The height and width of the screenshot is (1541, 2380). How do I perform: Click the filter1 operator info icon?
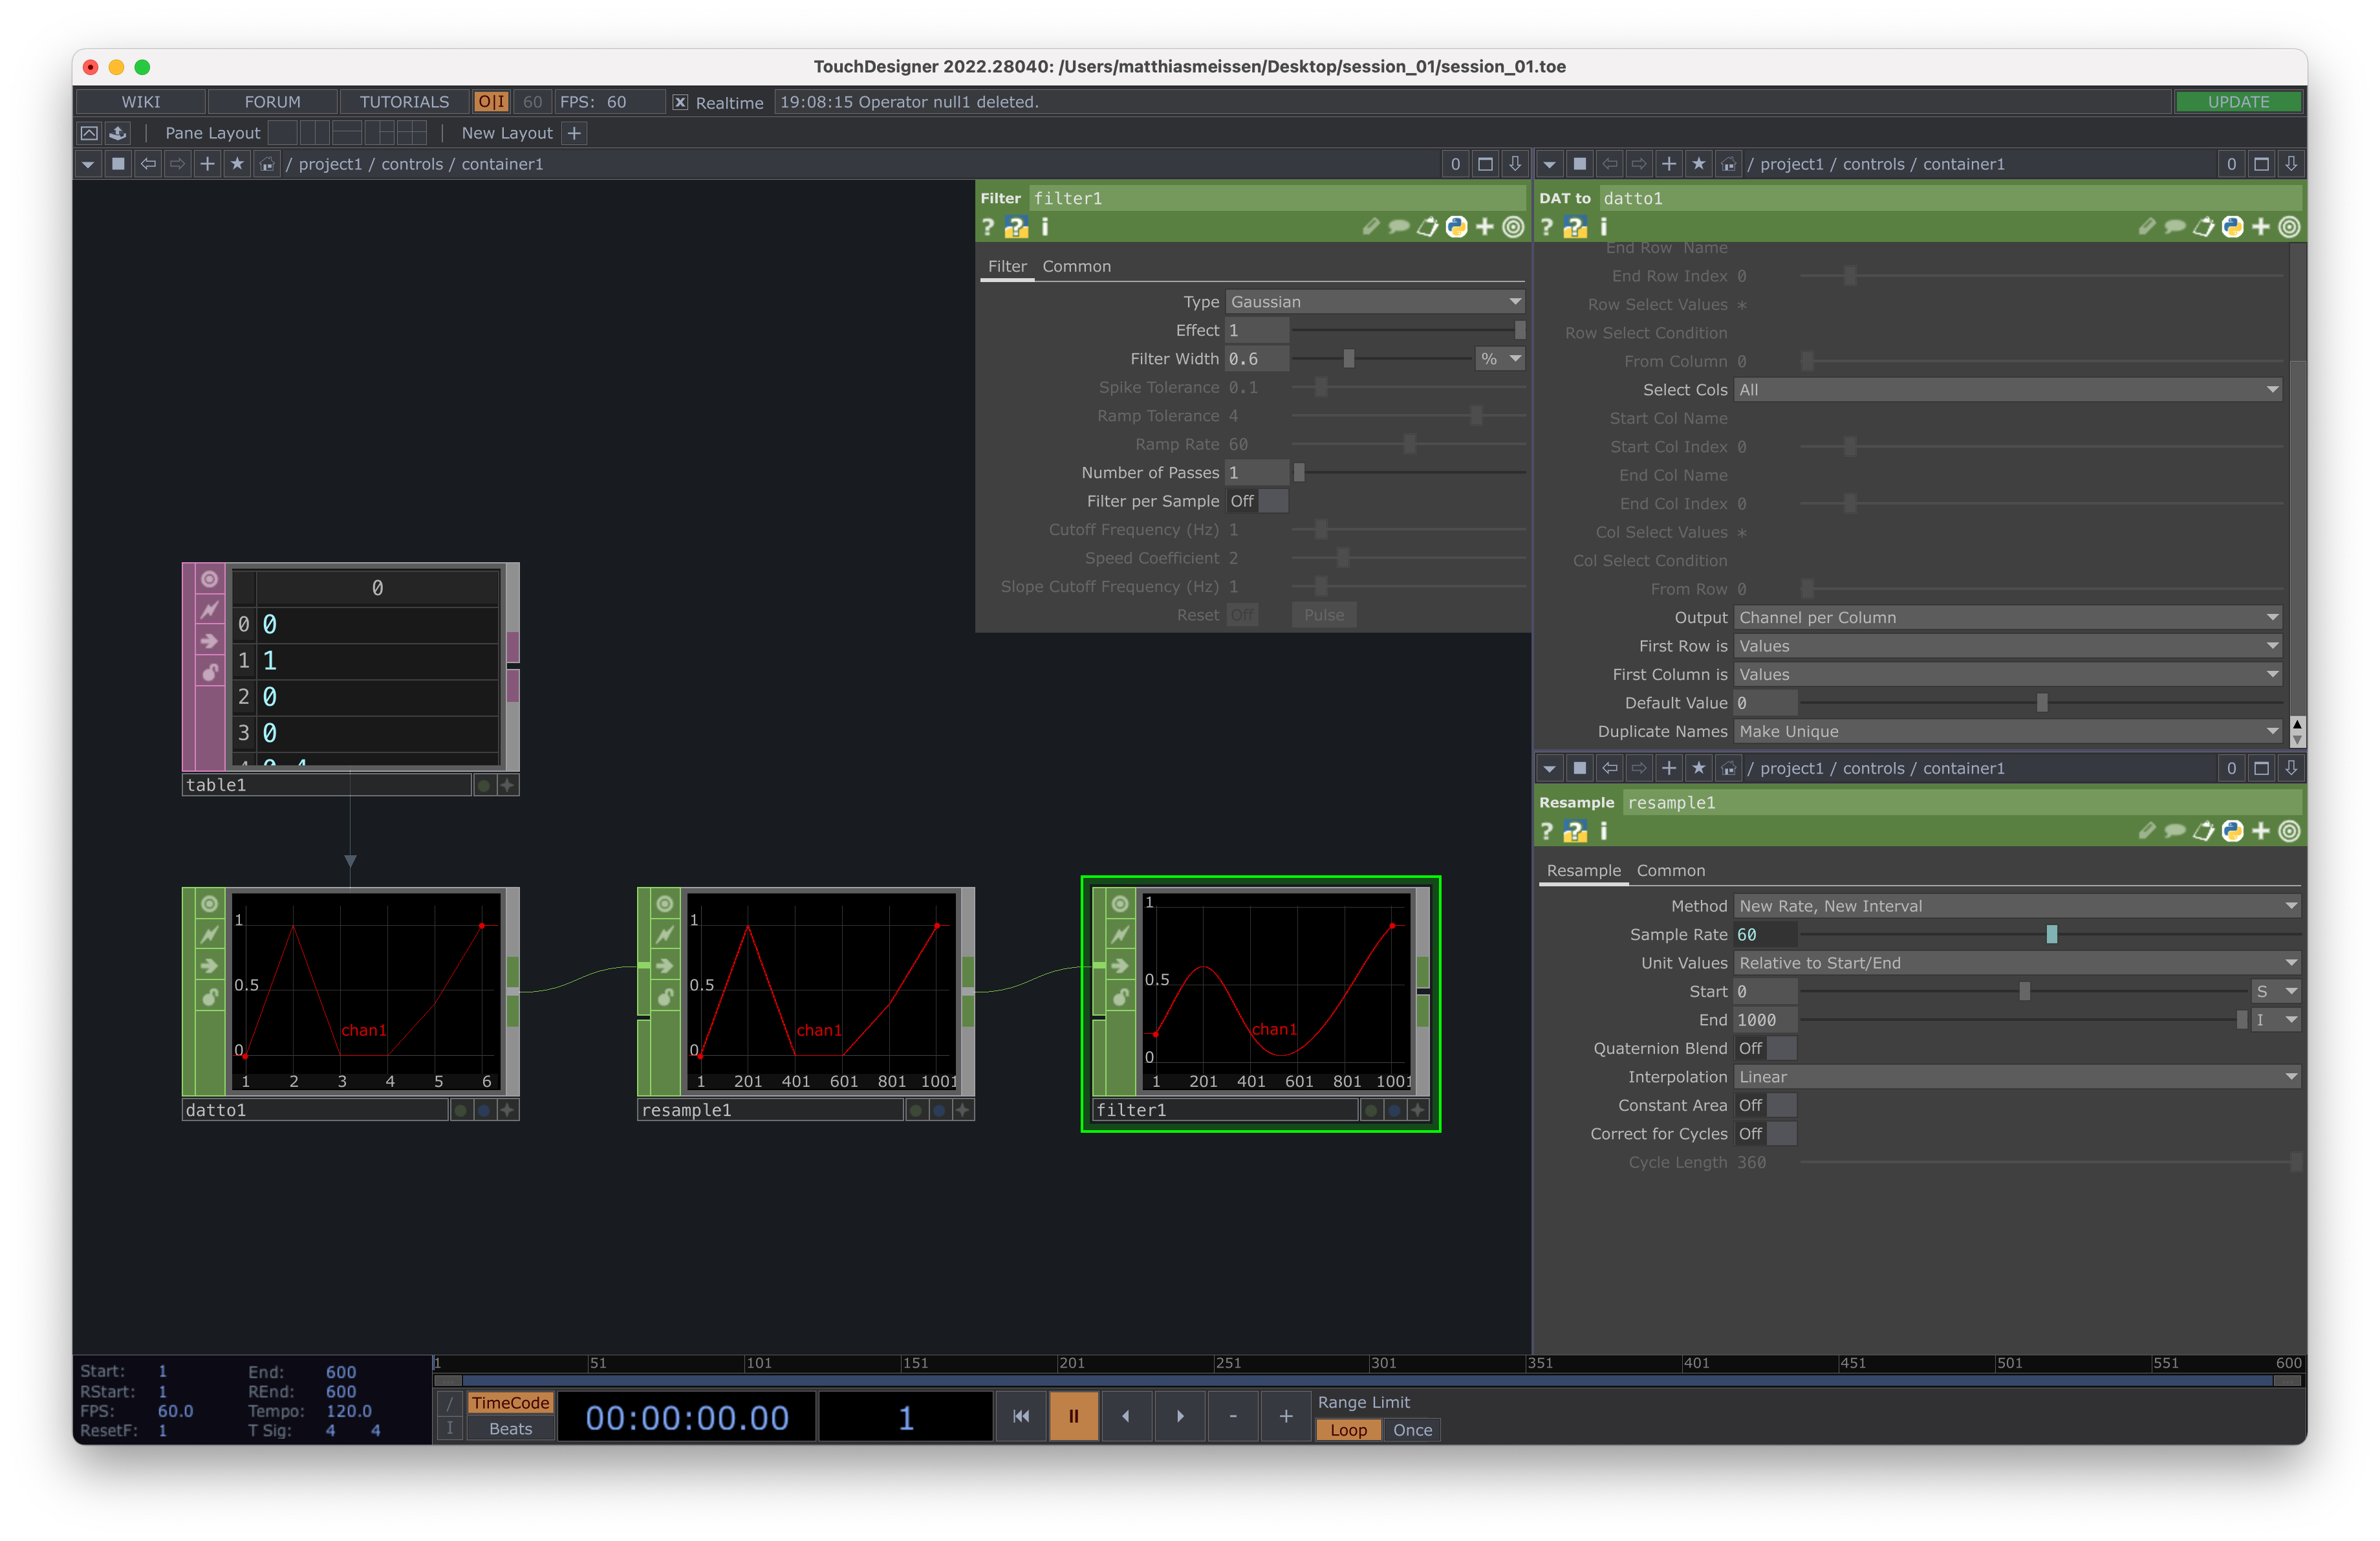[x=1045, y=227]
